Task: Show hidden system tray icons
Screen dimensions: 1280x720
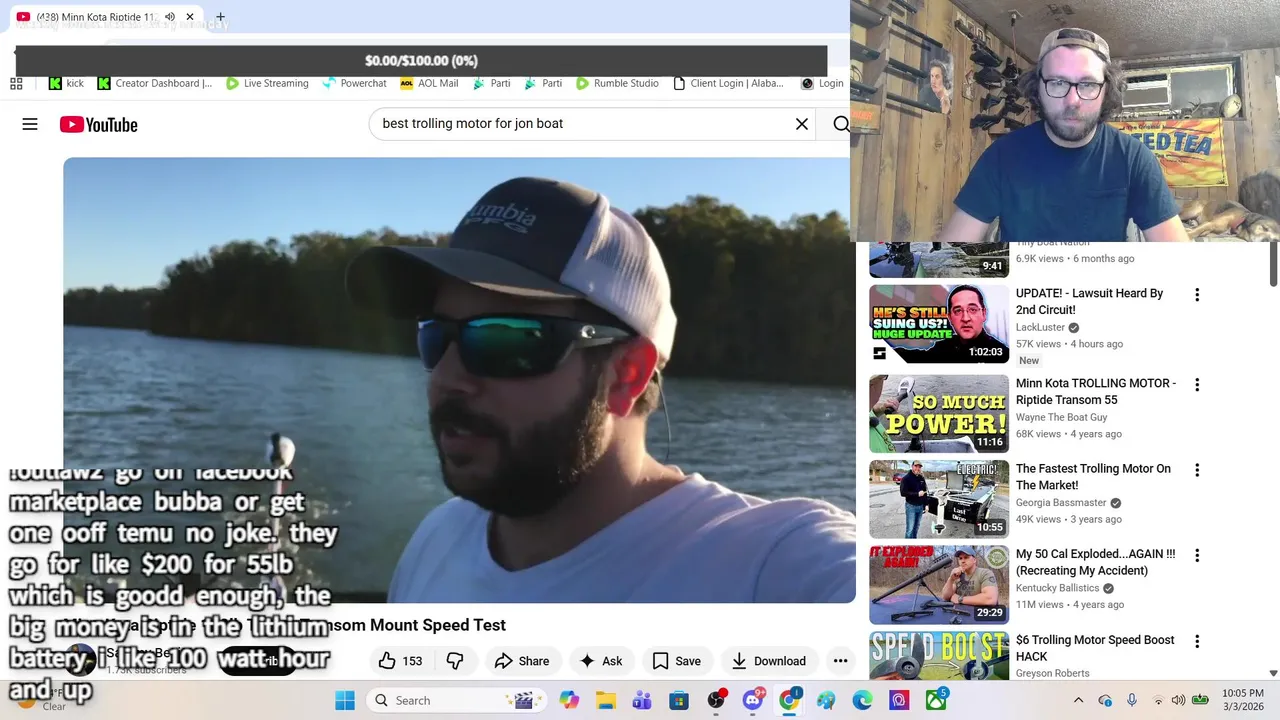Action: 1078,700
